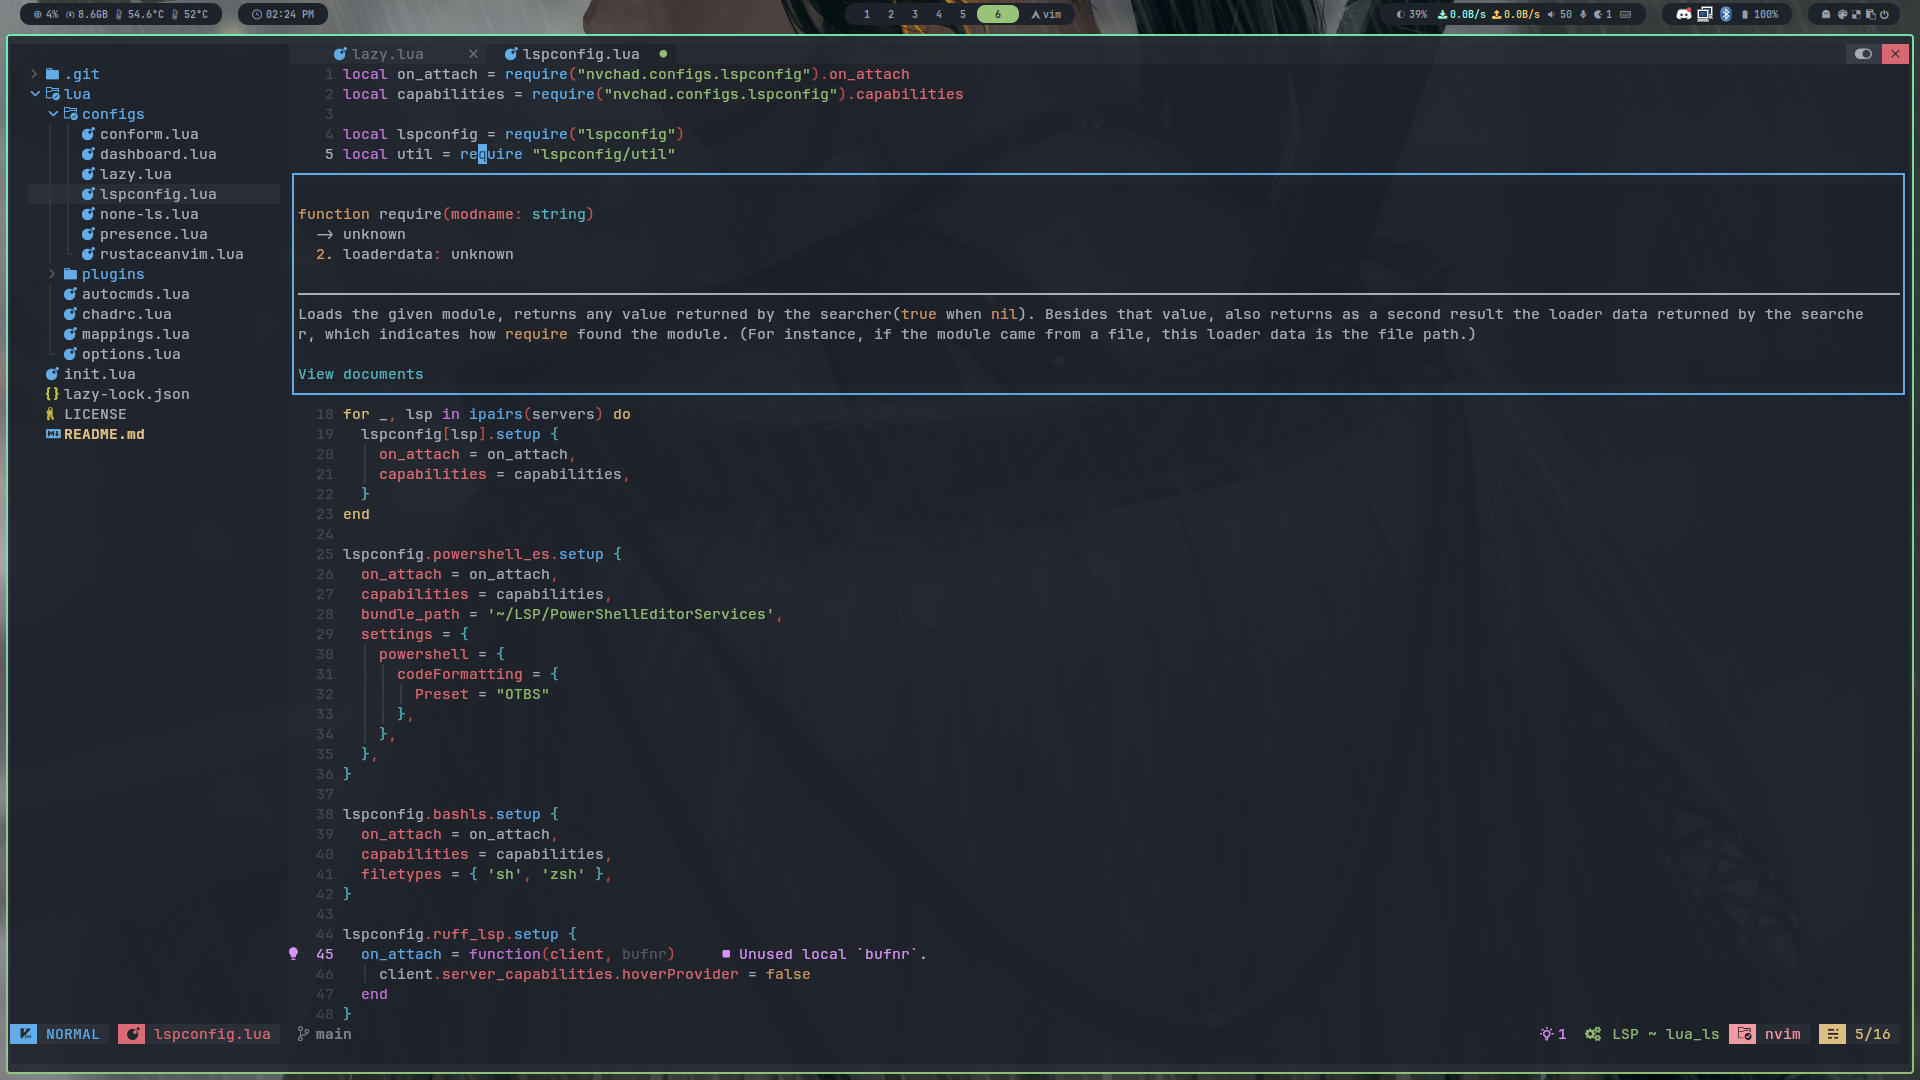Image resolution: width=1920 pixels, height=1080 pixels.
Task: Click the init.lua lua icon
Action: pyautogui.click(x=52, y=374)
